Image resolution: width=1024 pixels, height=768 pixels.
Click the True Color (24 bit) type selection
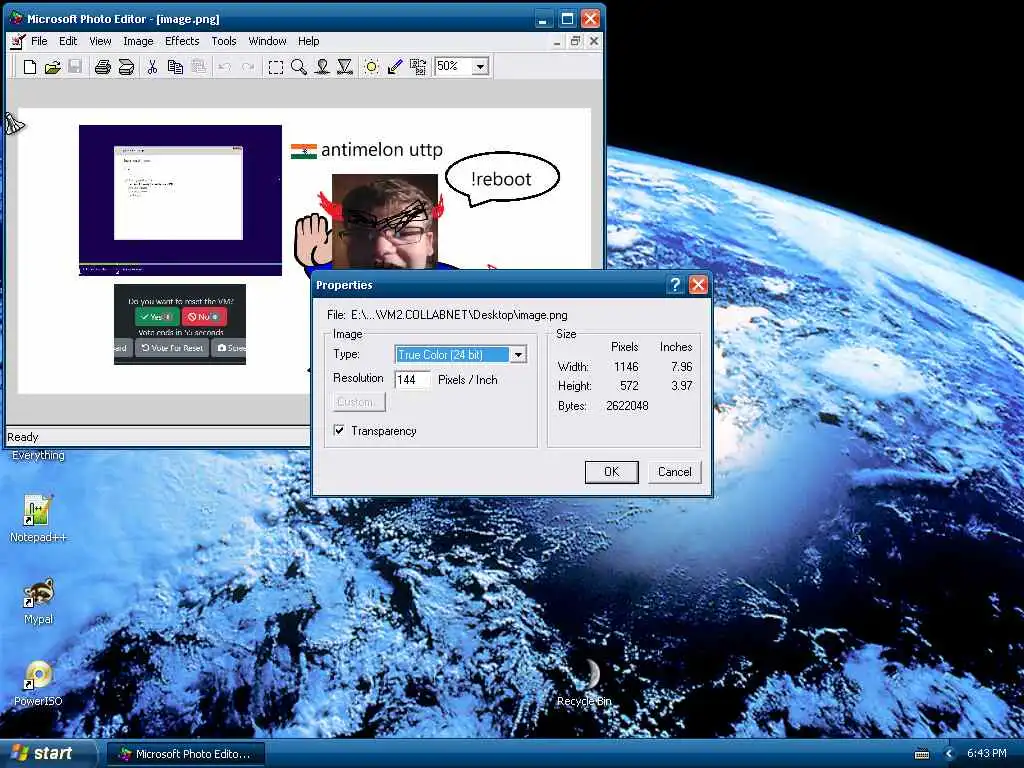point(452,355)
